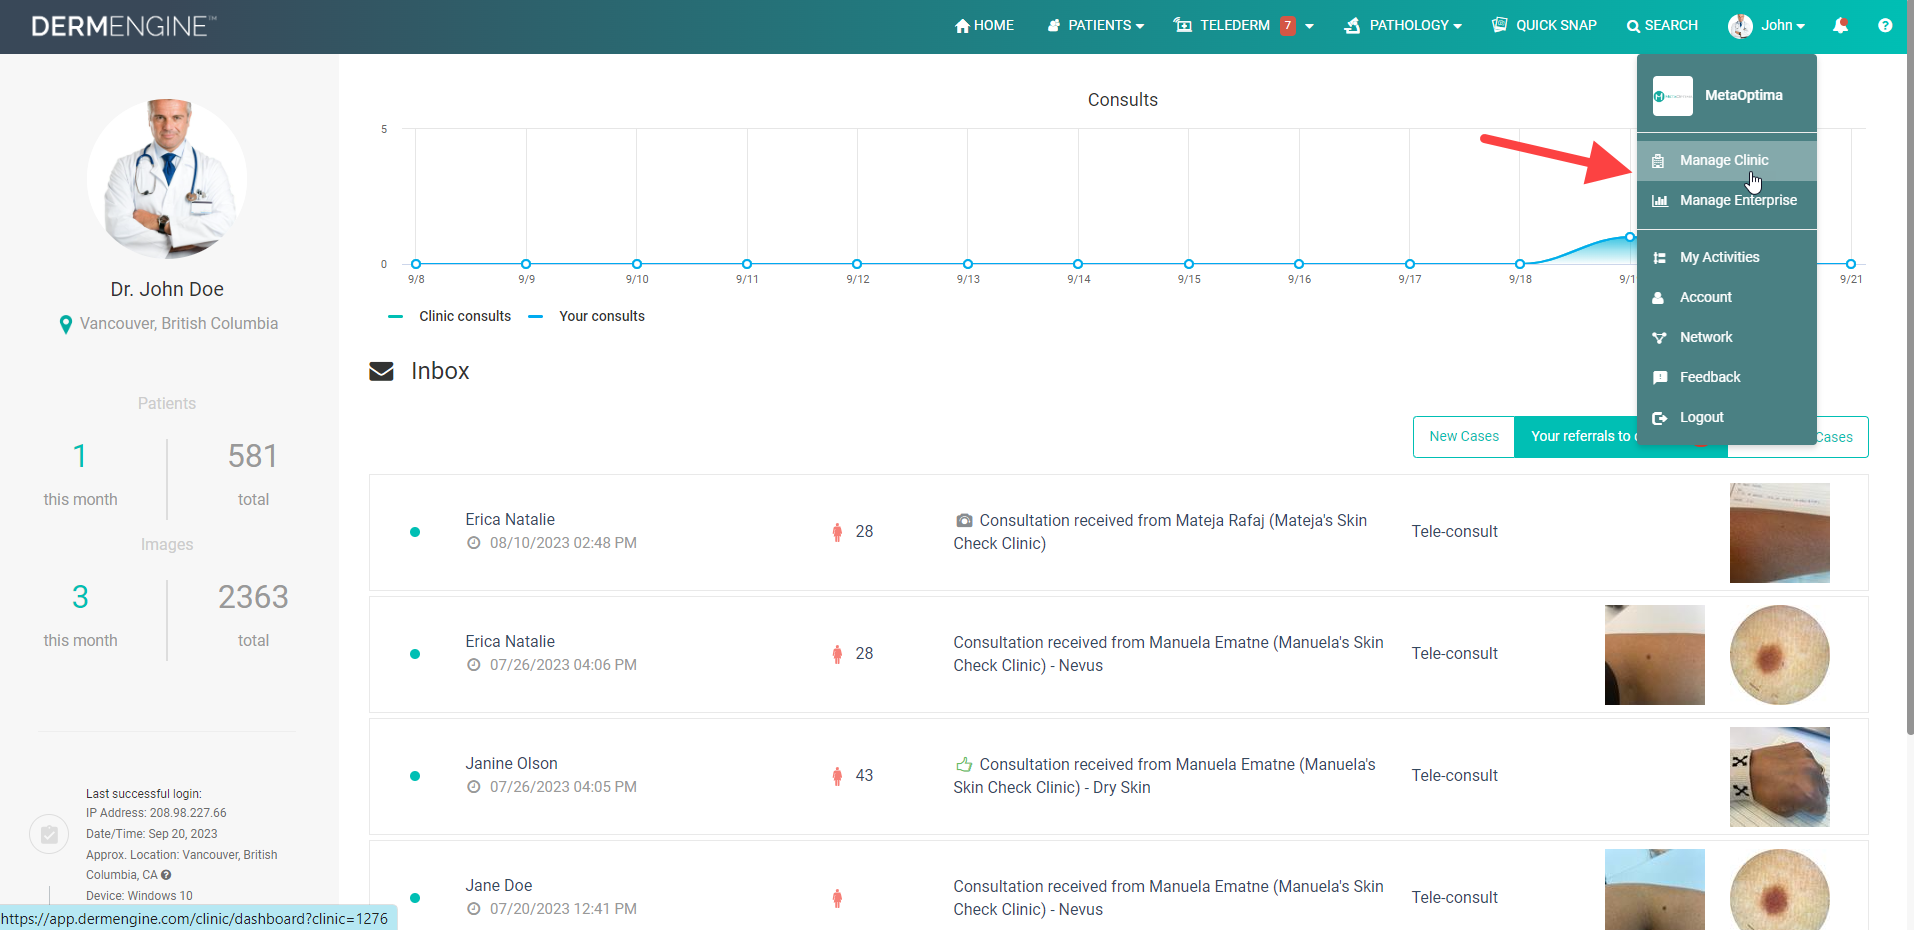Expand the Telederm dropdown arrow

coord(1309,27)
